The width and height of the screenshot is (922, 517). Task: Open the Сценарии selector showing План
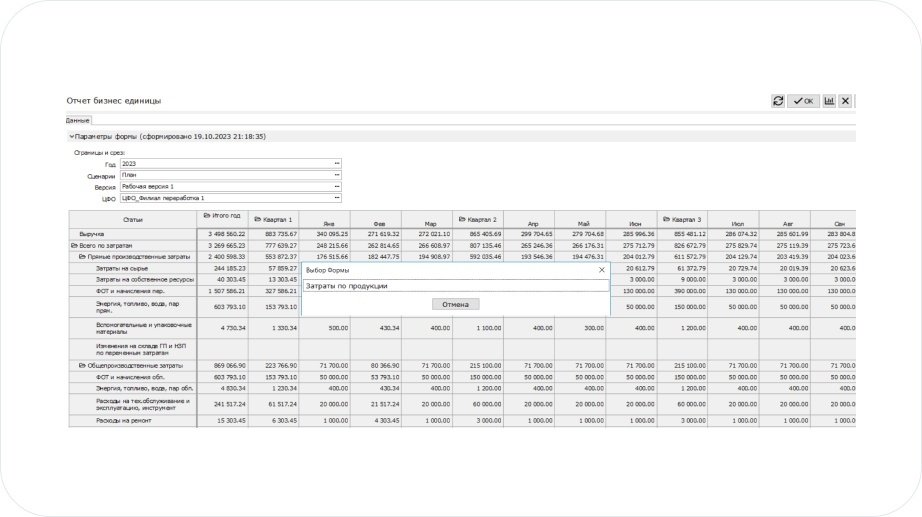click(337, 175)
